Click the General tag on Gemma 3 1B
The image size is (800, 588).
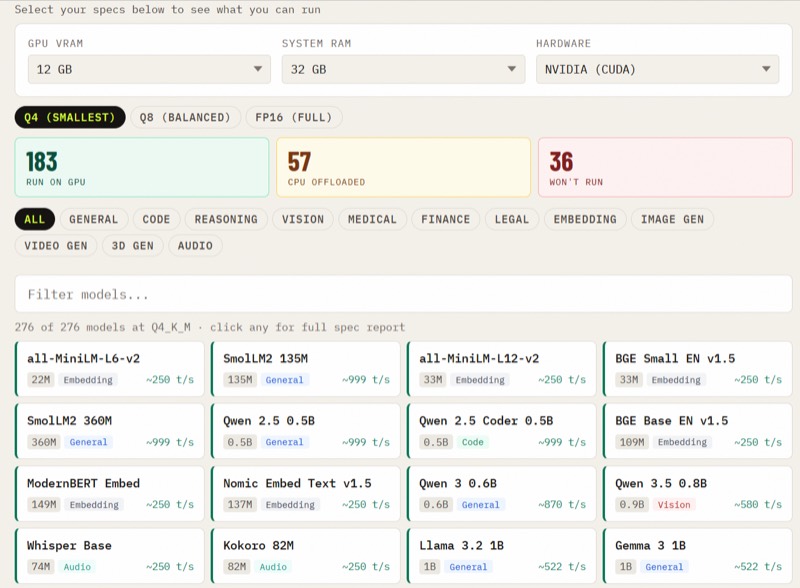pyautogui.click(x=664, y=567)
